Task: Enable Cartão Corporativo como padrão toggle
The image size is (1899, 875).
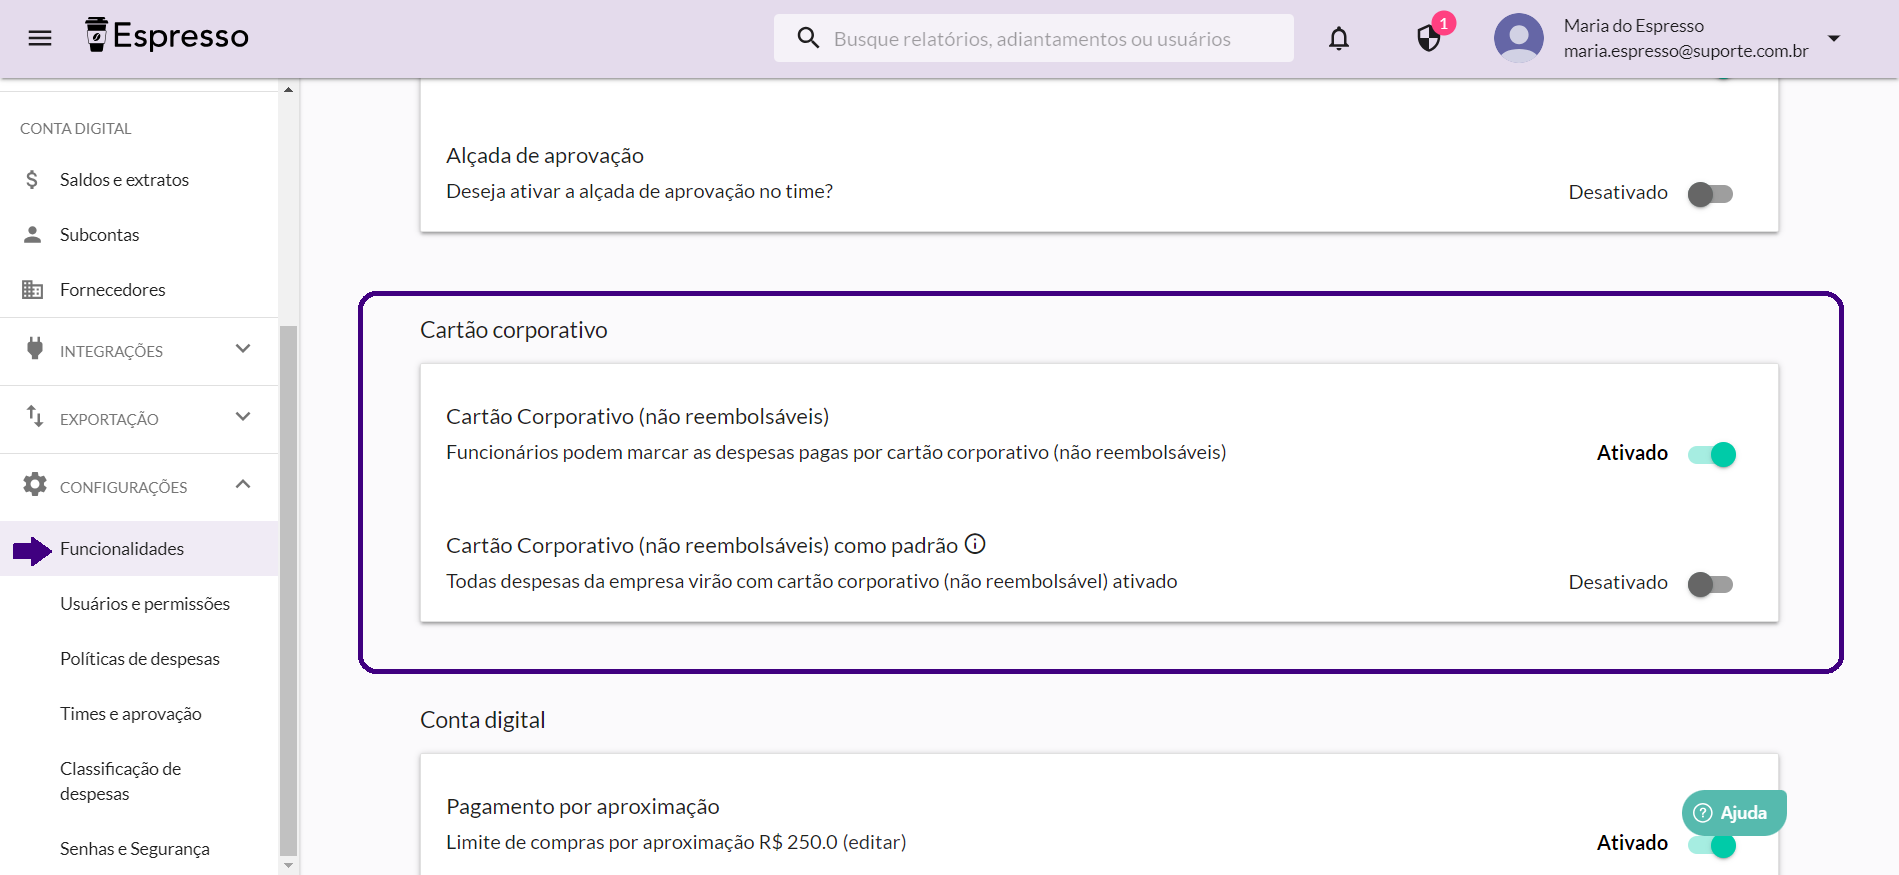Action: (1710, 584)
